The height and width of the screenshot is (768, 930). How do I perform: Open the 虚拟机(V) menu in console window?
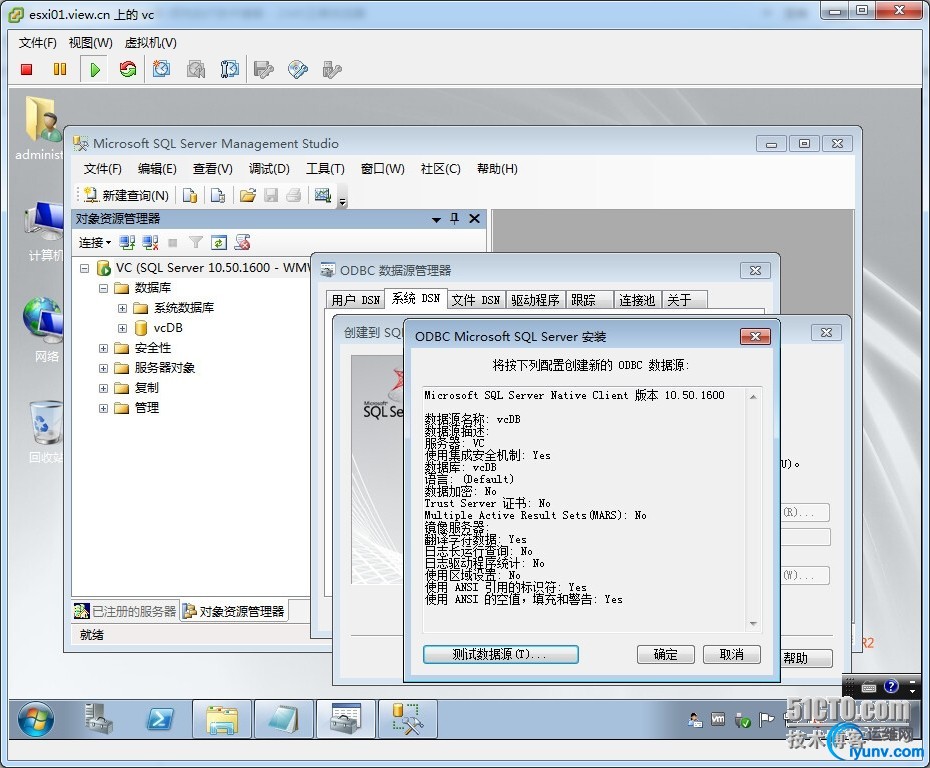click(x=151, y=43)
